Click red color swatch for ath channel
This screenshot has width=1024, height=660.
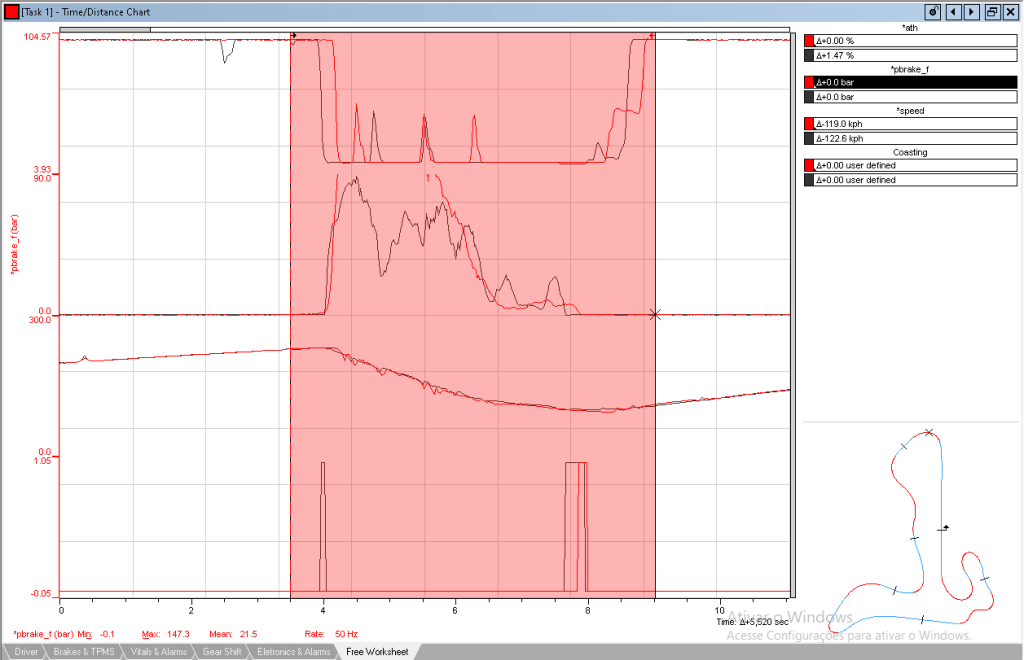[x=809, y=41]
